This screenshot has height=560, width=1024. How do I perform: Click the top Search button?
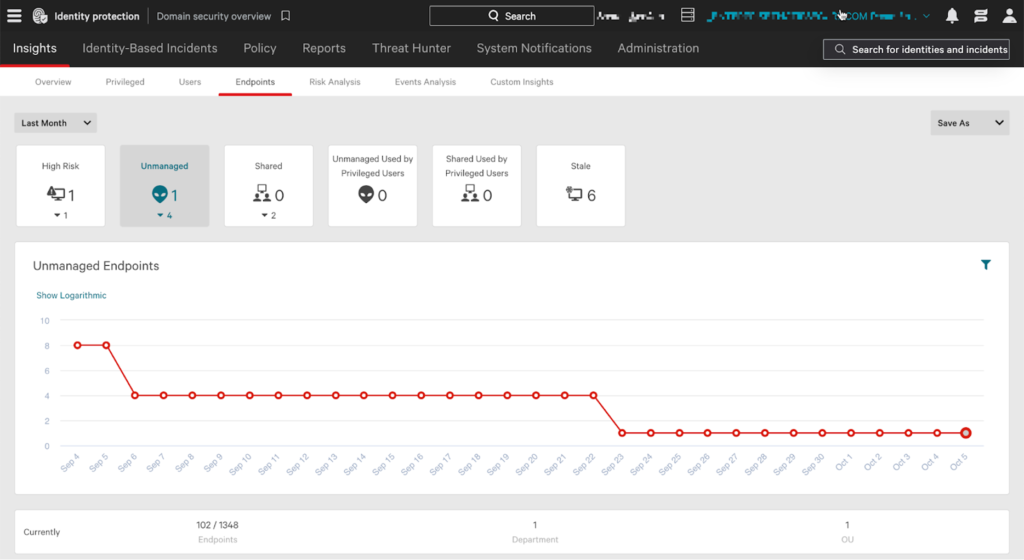(510, 16)
